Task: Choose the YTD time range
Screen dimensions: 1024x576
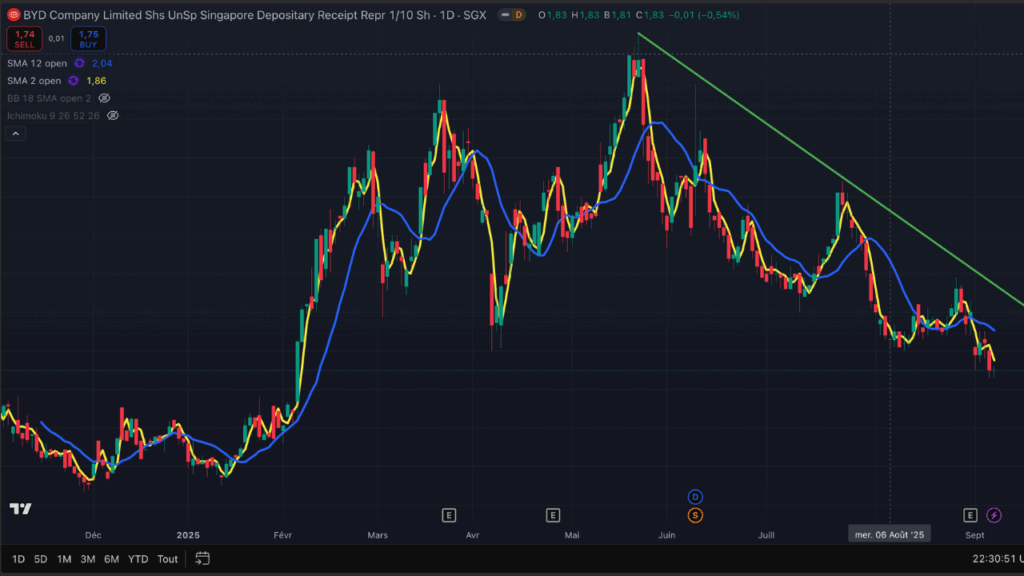Action: (138, 559)
